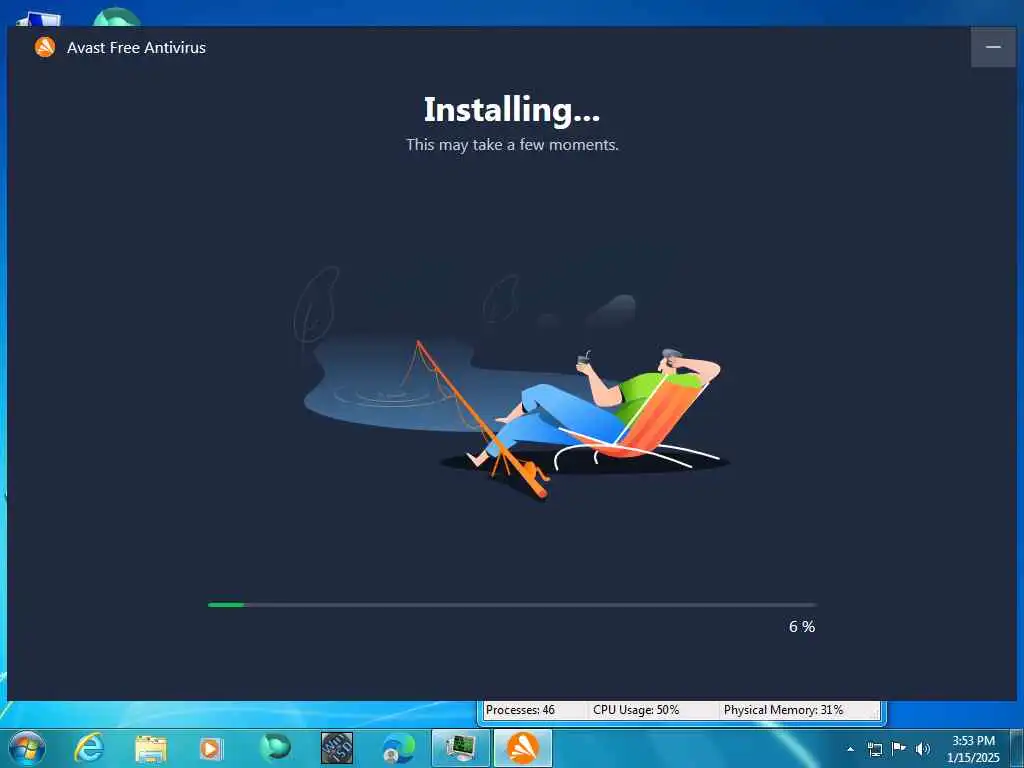This screenshot has width=1024, height=768.
Task: Click the Show Desktop button
Action: coord(1017,749)
